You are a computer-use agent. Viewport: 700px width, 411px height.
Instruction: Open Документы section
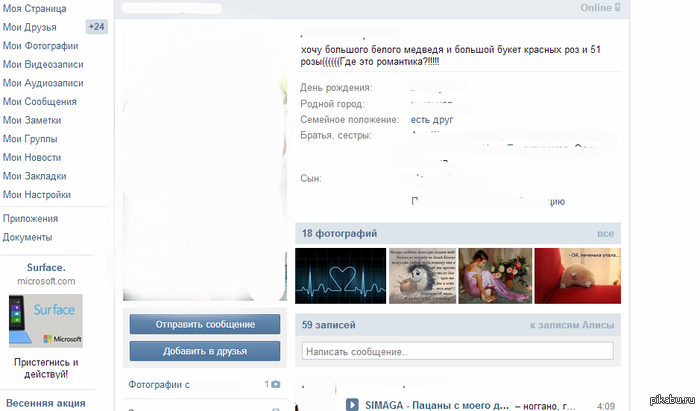point(27,237)
